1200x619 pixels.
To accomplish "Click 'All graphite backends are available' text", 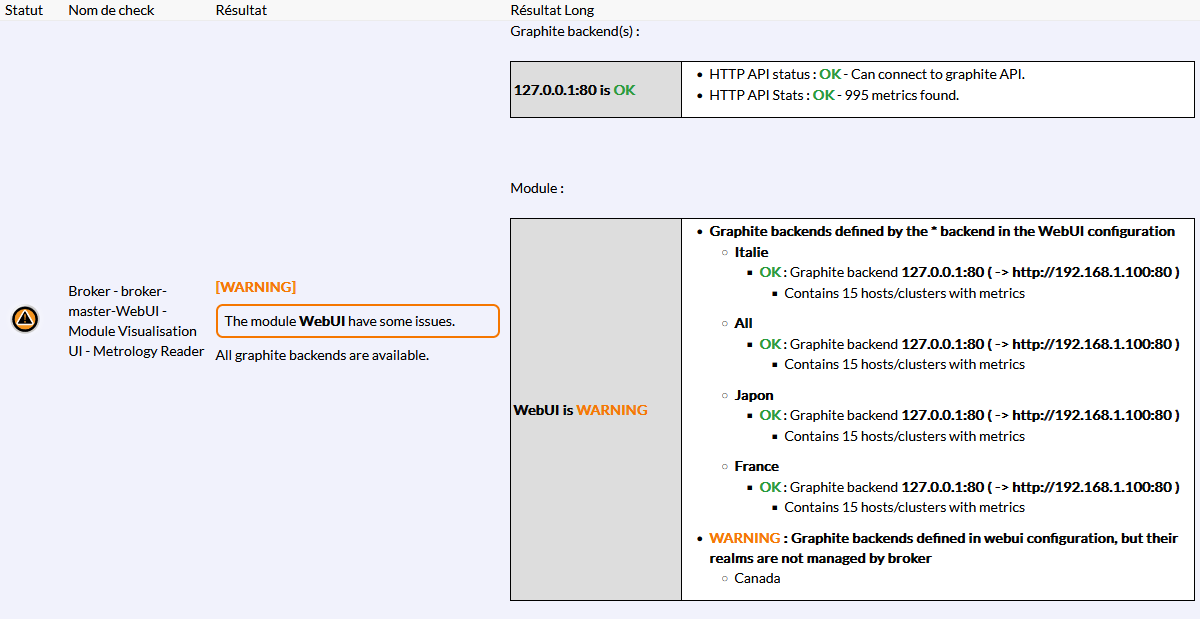I will click(322, 355).
